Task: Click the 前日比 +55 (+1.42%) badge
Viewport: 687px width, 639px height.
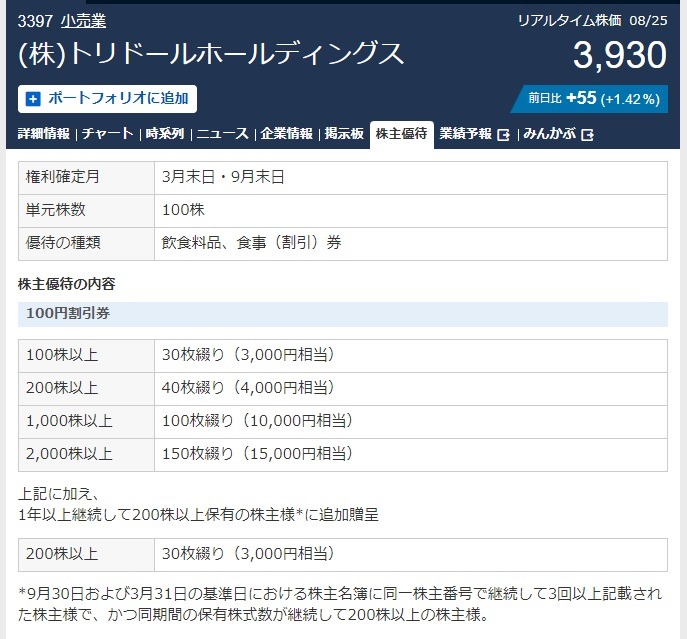Action: coord(590,99)
